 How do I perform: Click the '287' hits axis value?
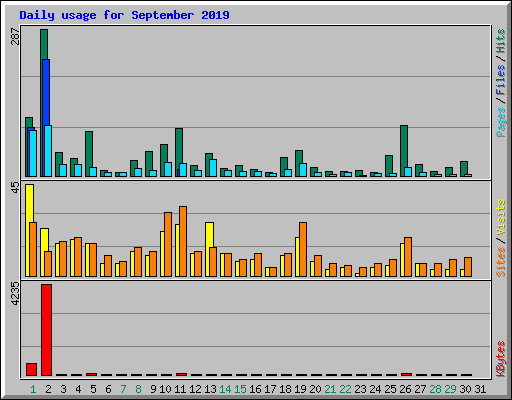pos(15,36)
